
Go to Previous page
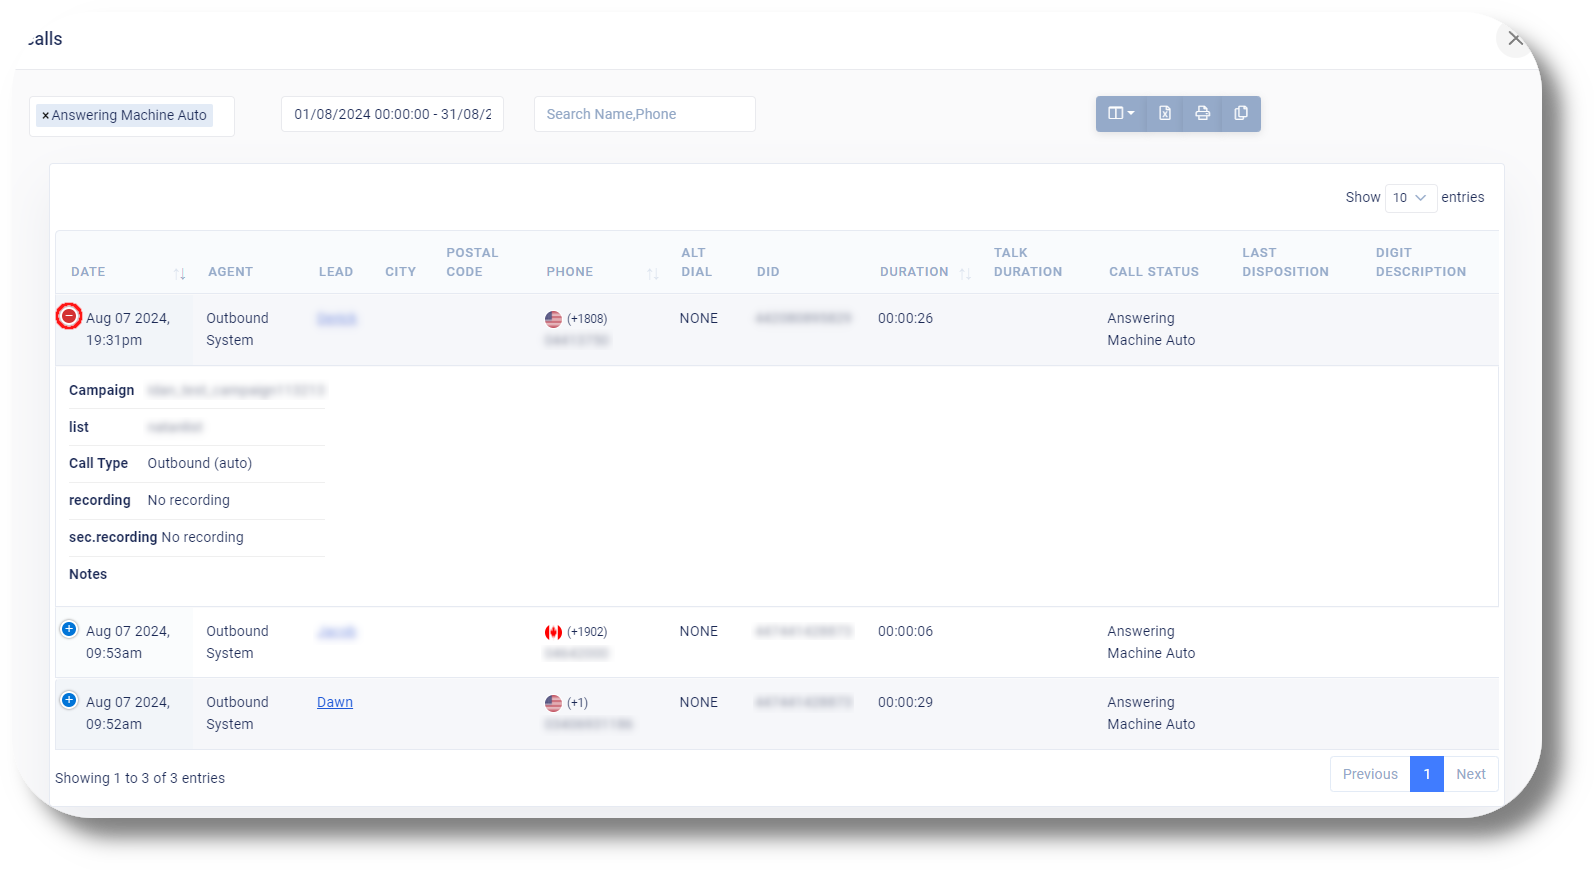pos(1370,774)
